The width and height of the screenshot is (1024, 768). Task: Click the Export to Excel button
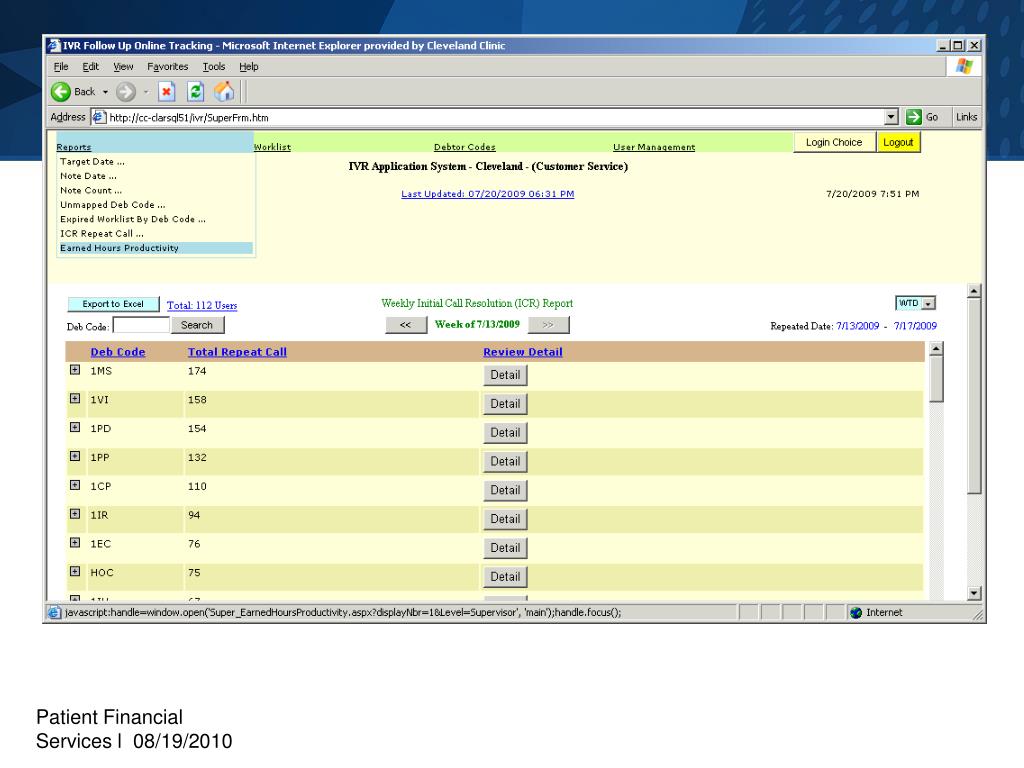pos(113,304)
